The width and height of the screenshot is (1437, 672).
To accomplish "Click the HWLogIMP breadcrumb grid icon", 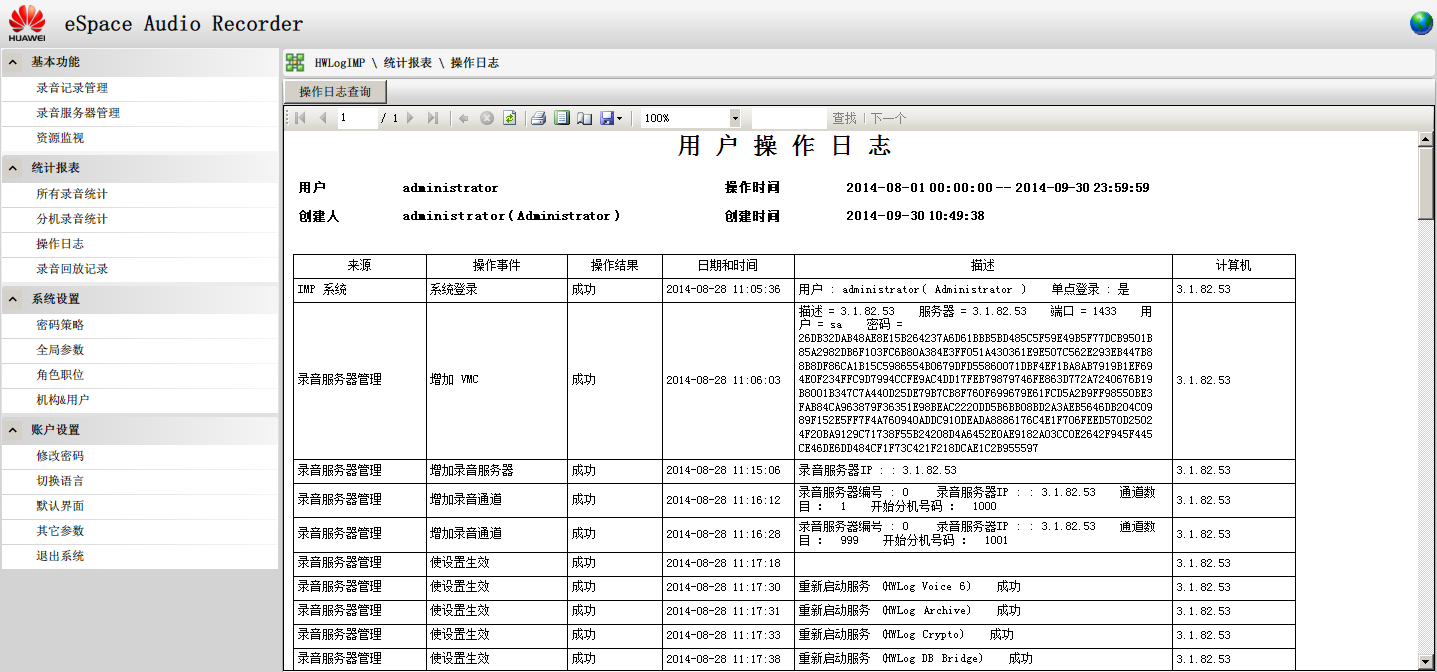I will pos(295,63).
